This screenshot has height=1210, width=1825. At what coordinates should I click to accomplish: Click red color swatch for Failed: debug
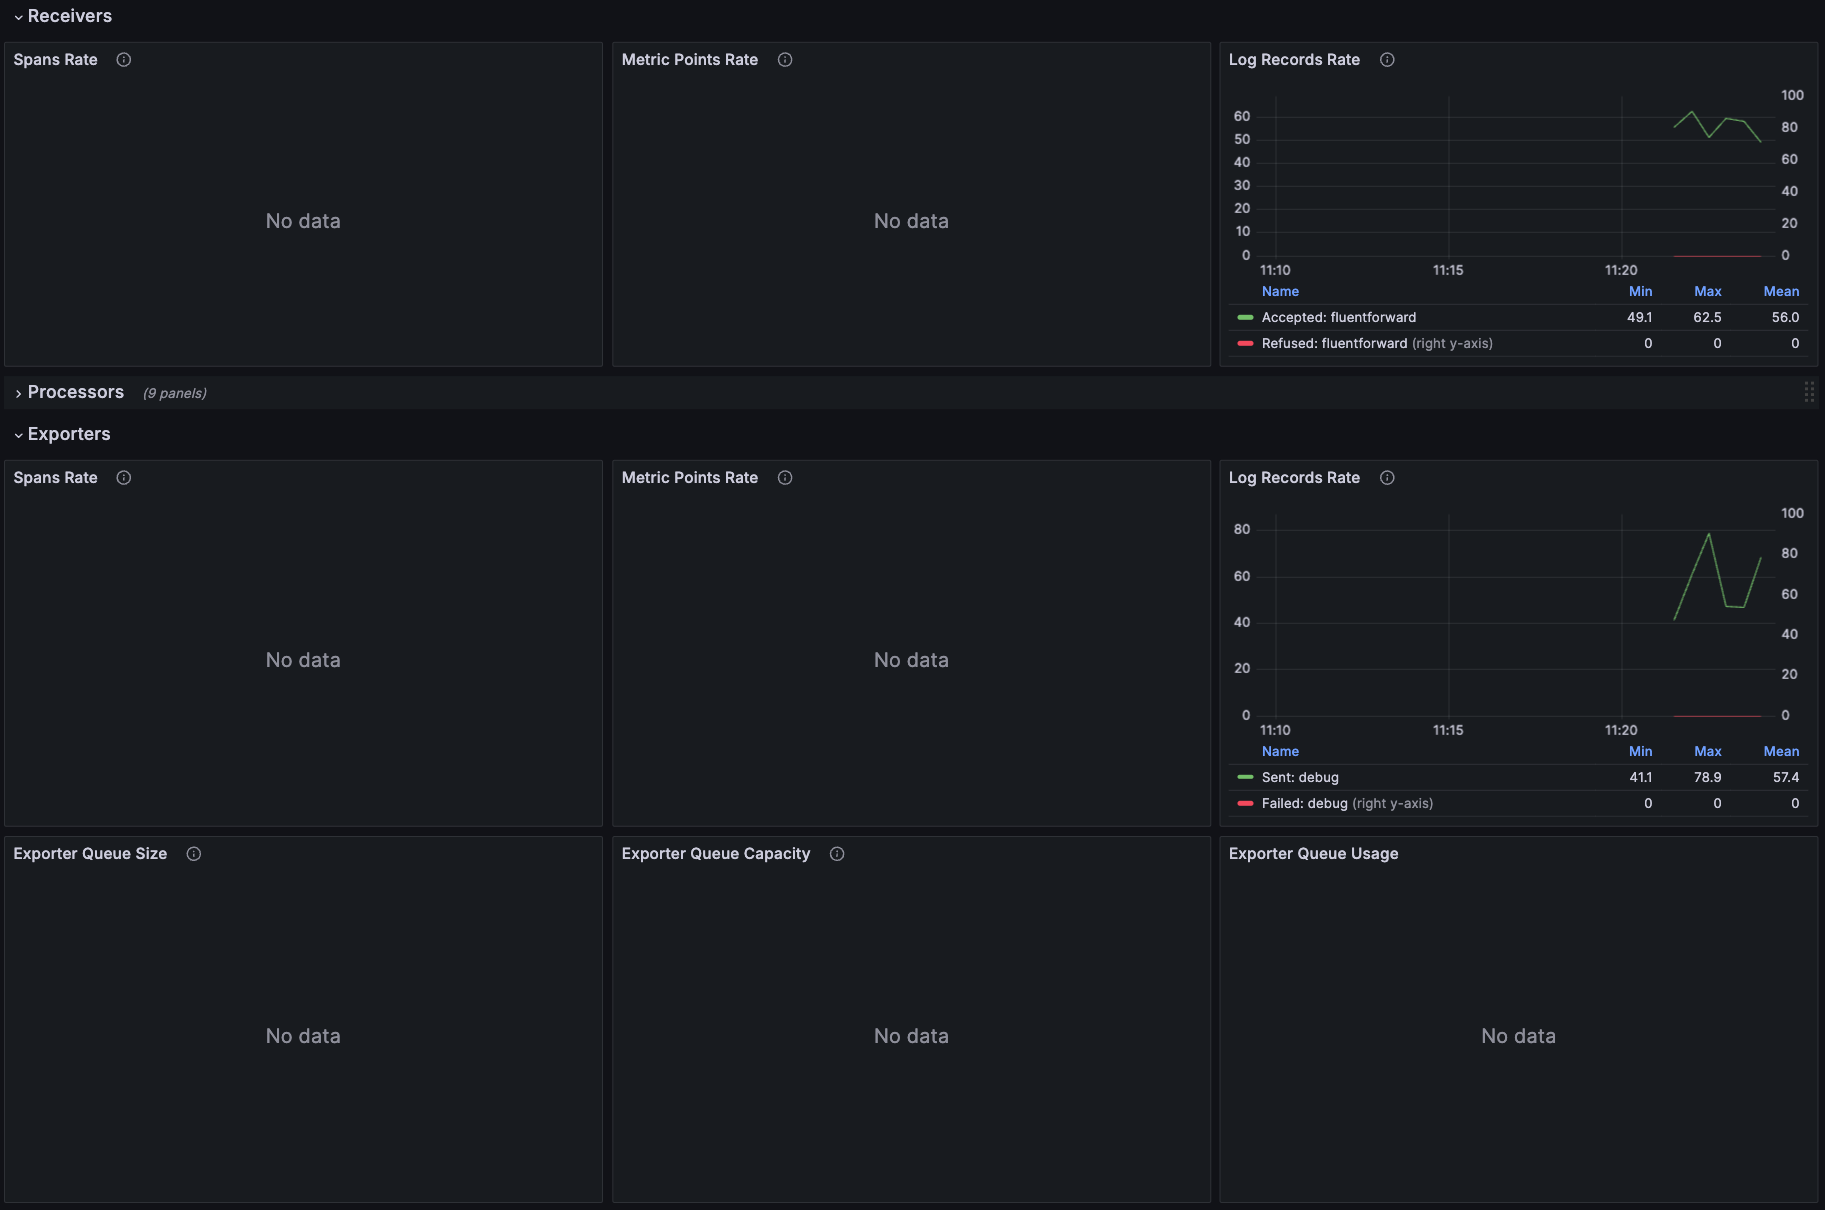point(1245,804)
